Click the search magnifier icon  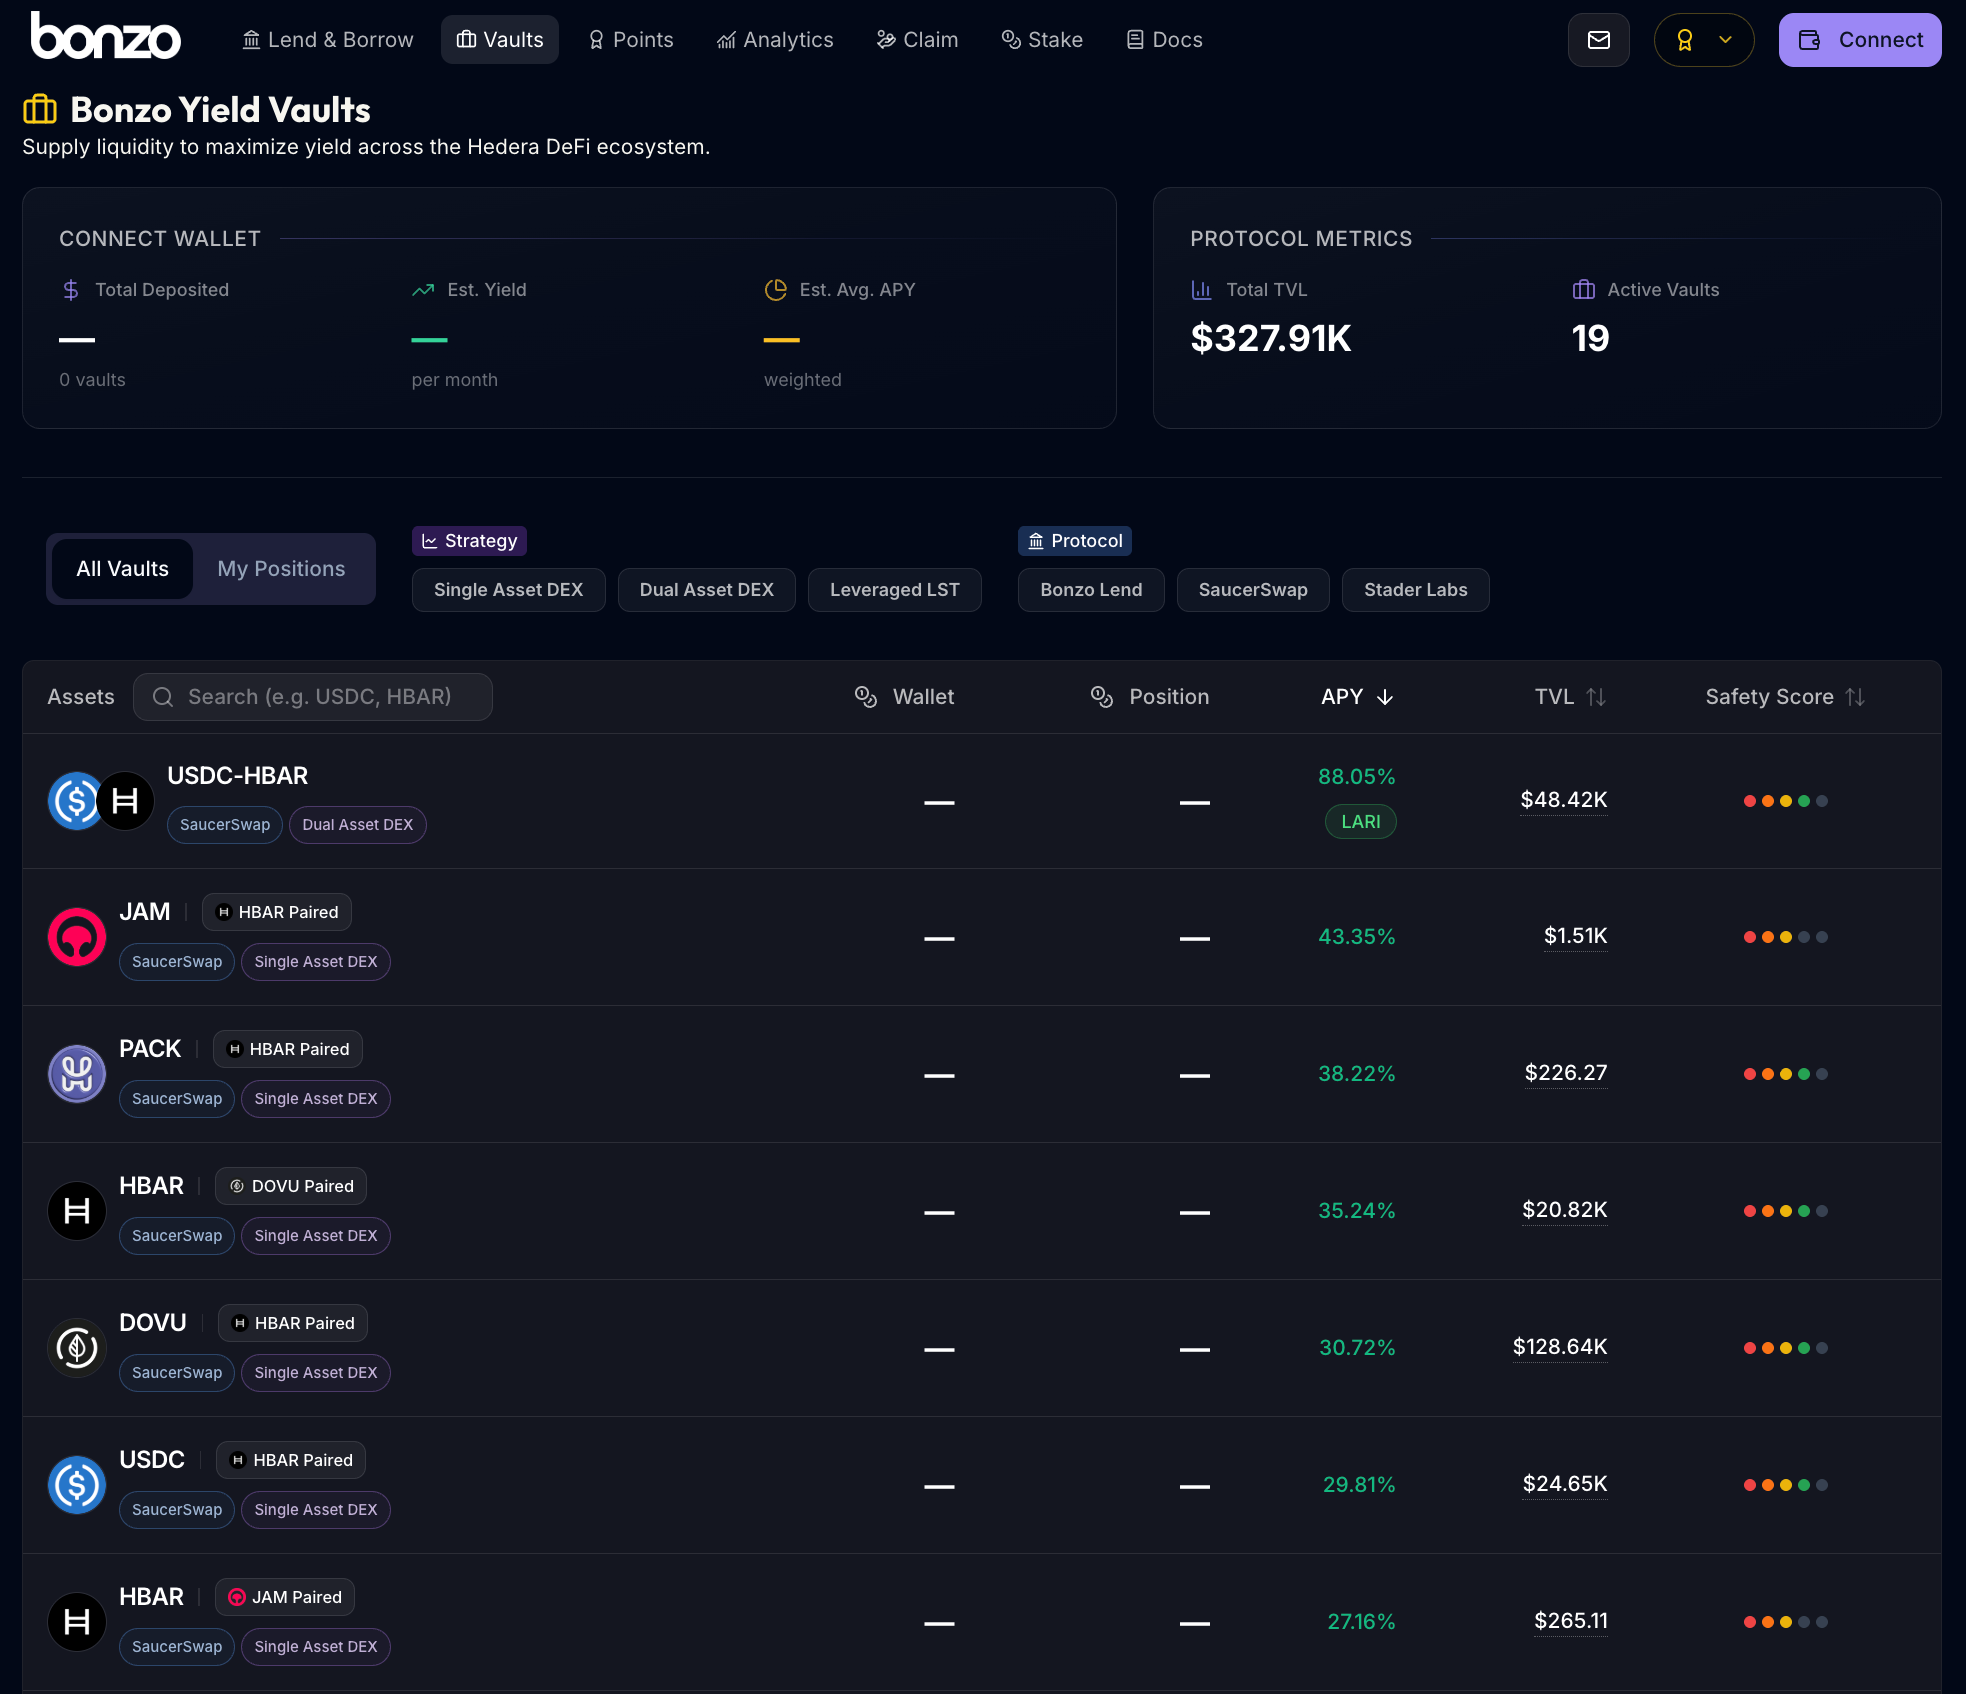(163, 697)
